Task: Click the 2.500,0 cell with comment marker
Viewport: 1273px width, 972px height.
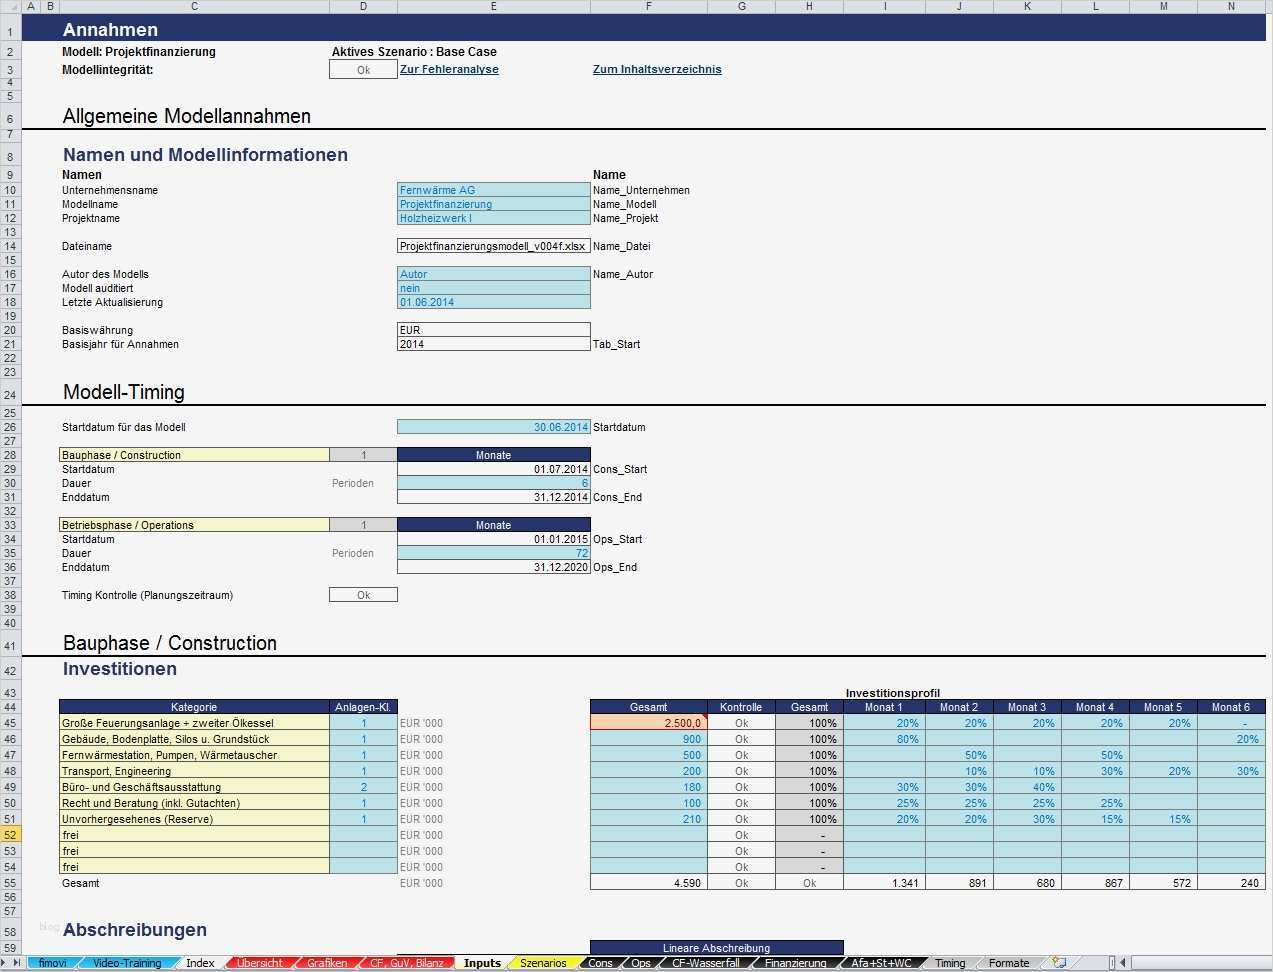Action: click(x=648, y=723)
